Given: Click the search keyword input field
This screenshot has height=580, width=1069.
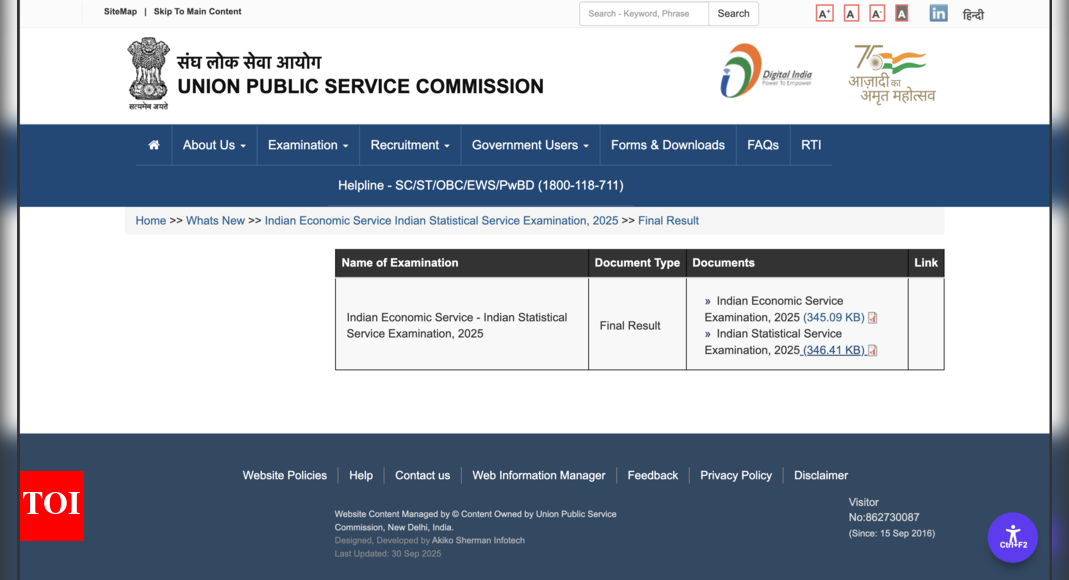Looking at the screenshot, I should point(644,14).
